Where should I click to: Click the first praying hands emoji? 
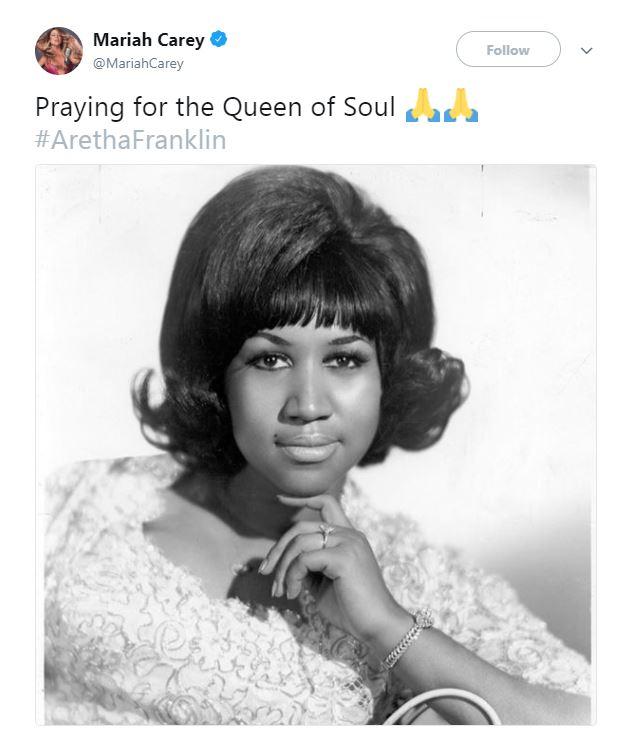click(423, 105)
